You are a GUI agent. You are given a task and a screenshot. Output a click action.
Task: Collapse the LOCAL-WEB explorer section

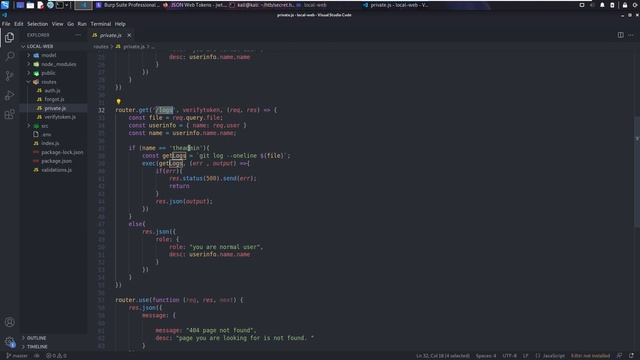click(x=54, y=46)
